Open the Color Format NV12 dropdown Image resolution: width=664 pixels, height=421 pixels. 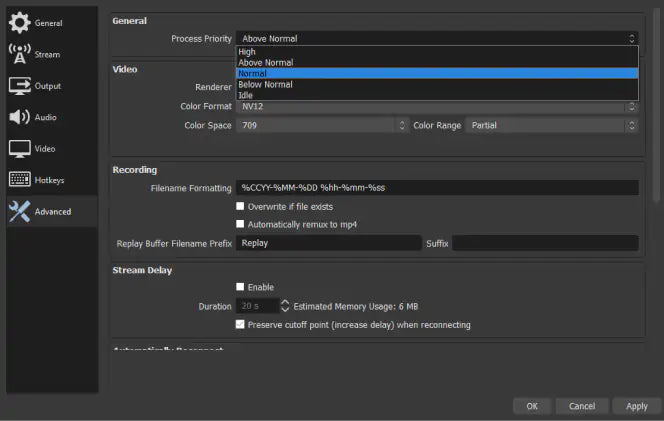tap(436, 106)
